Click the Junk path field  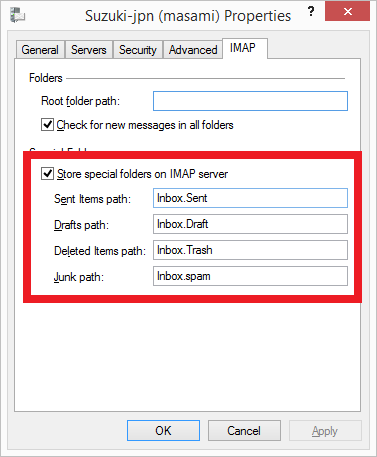(x=250, y=276)
